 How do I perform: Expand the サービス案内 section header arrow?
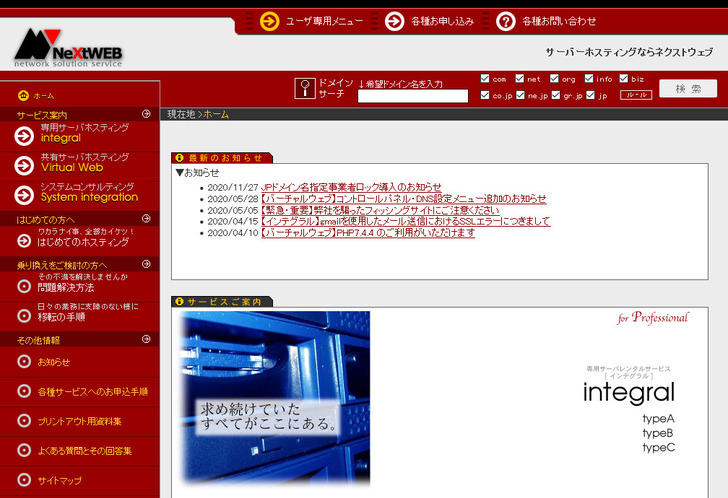click(146, 114)
